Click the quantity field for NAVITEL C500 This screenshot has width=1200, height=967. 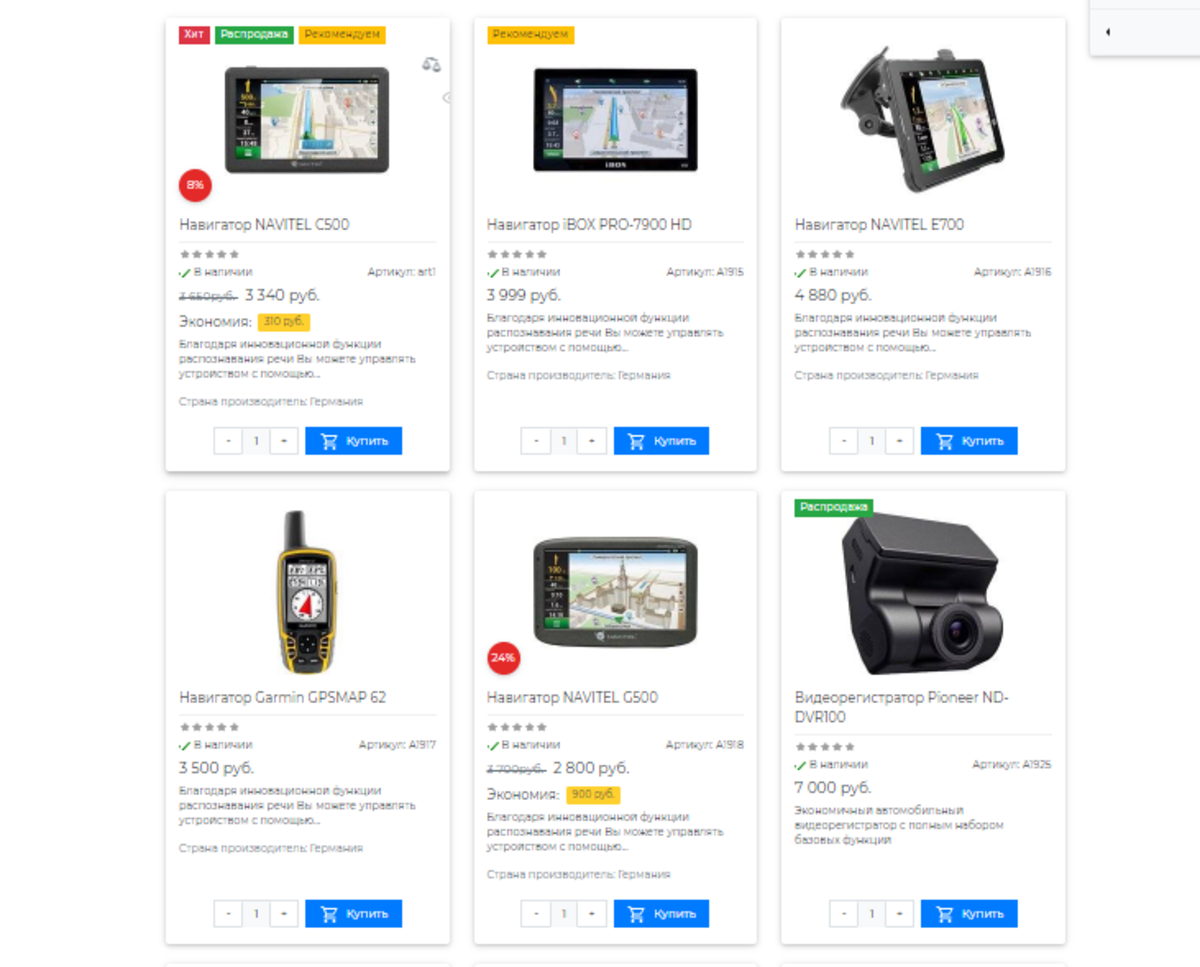[x=256, y=441]
